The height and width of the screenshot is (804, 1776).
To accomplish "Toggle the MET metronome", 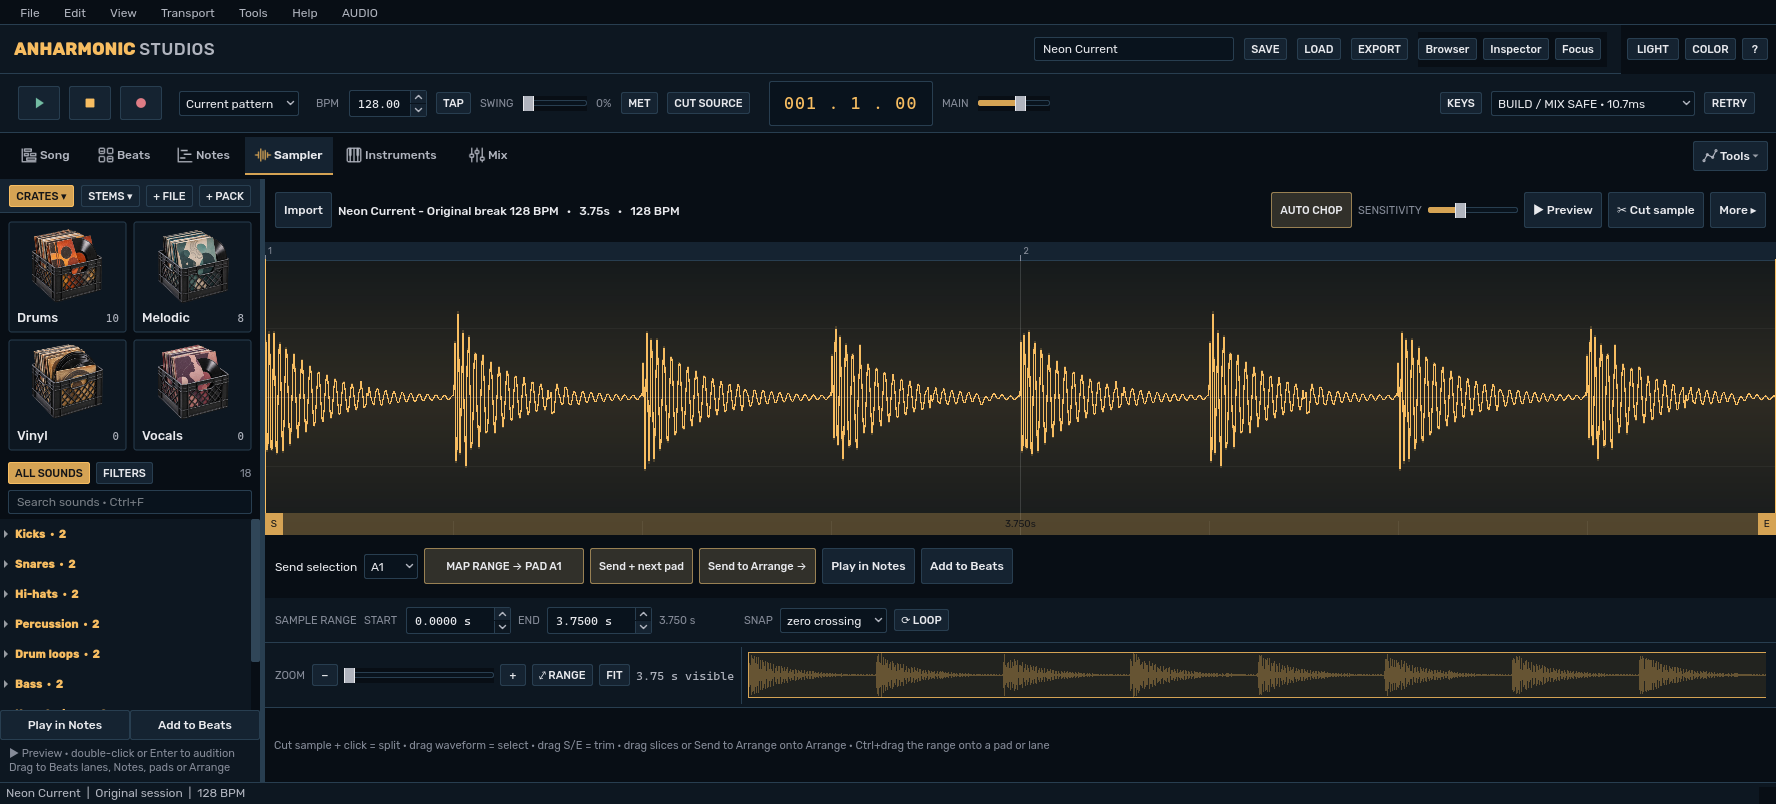I will [x=639, y=103].
